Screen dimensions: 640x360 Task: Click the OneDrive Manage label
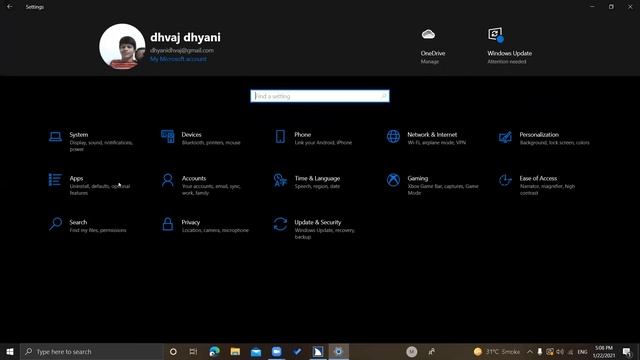[430, 62]
